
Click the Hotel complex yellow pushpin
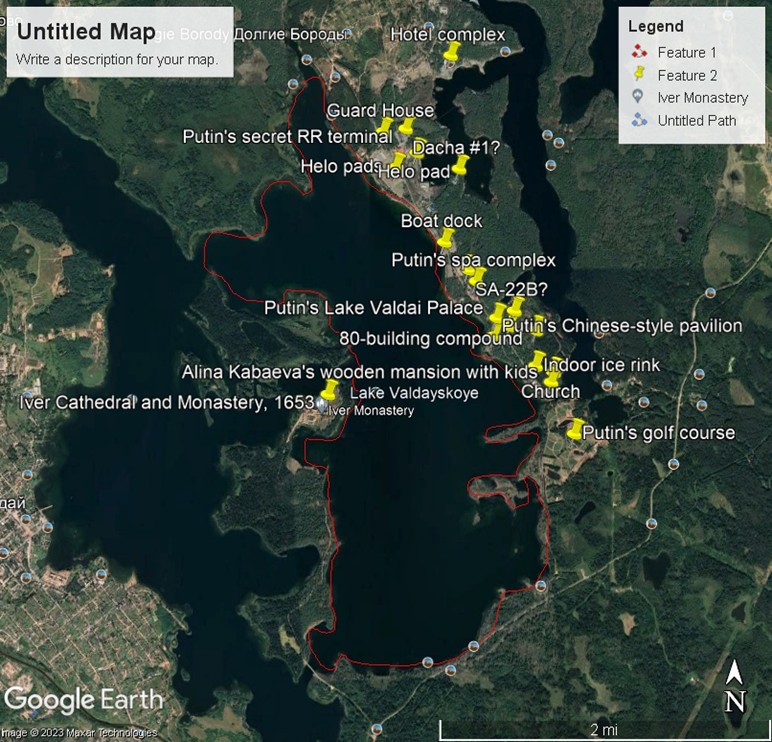tap(452, 50)
